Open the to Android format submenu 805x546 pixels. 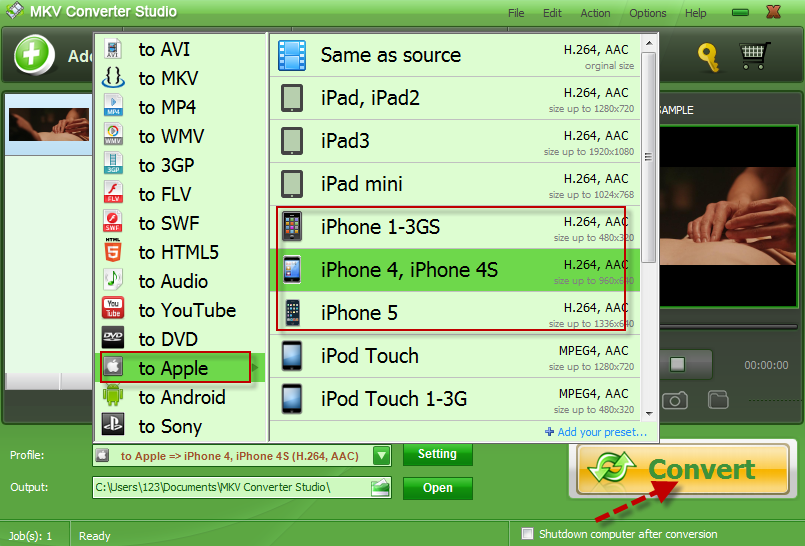coord(181,397)
